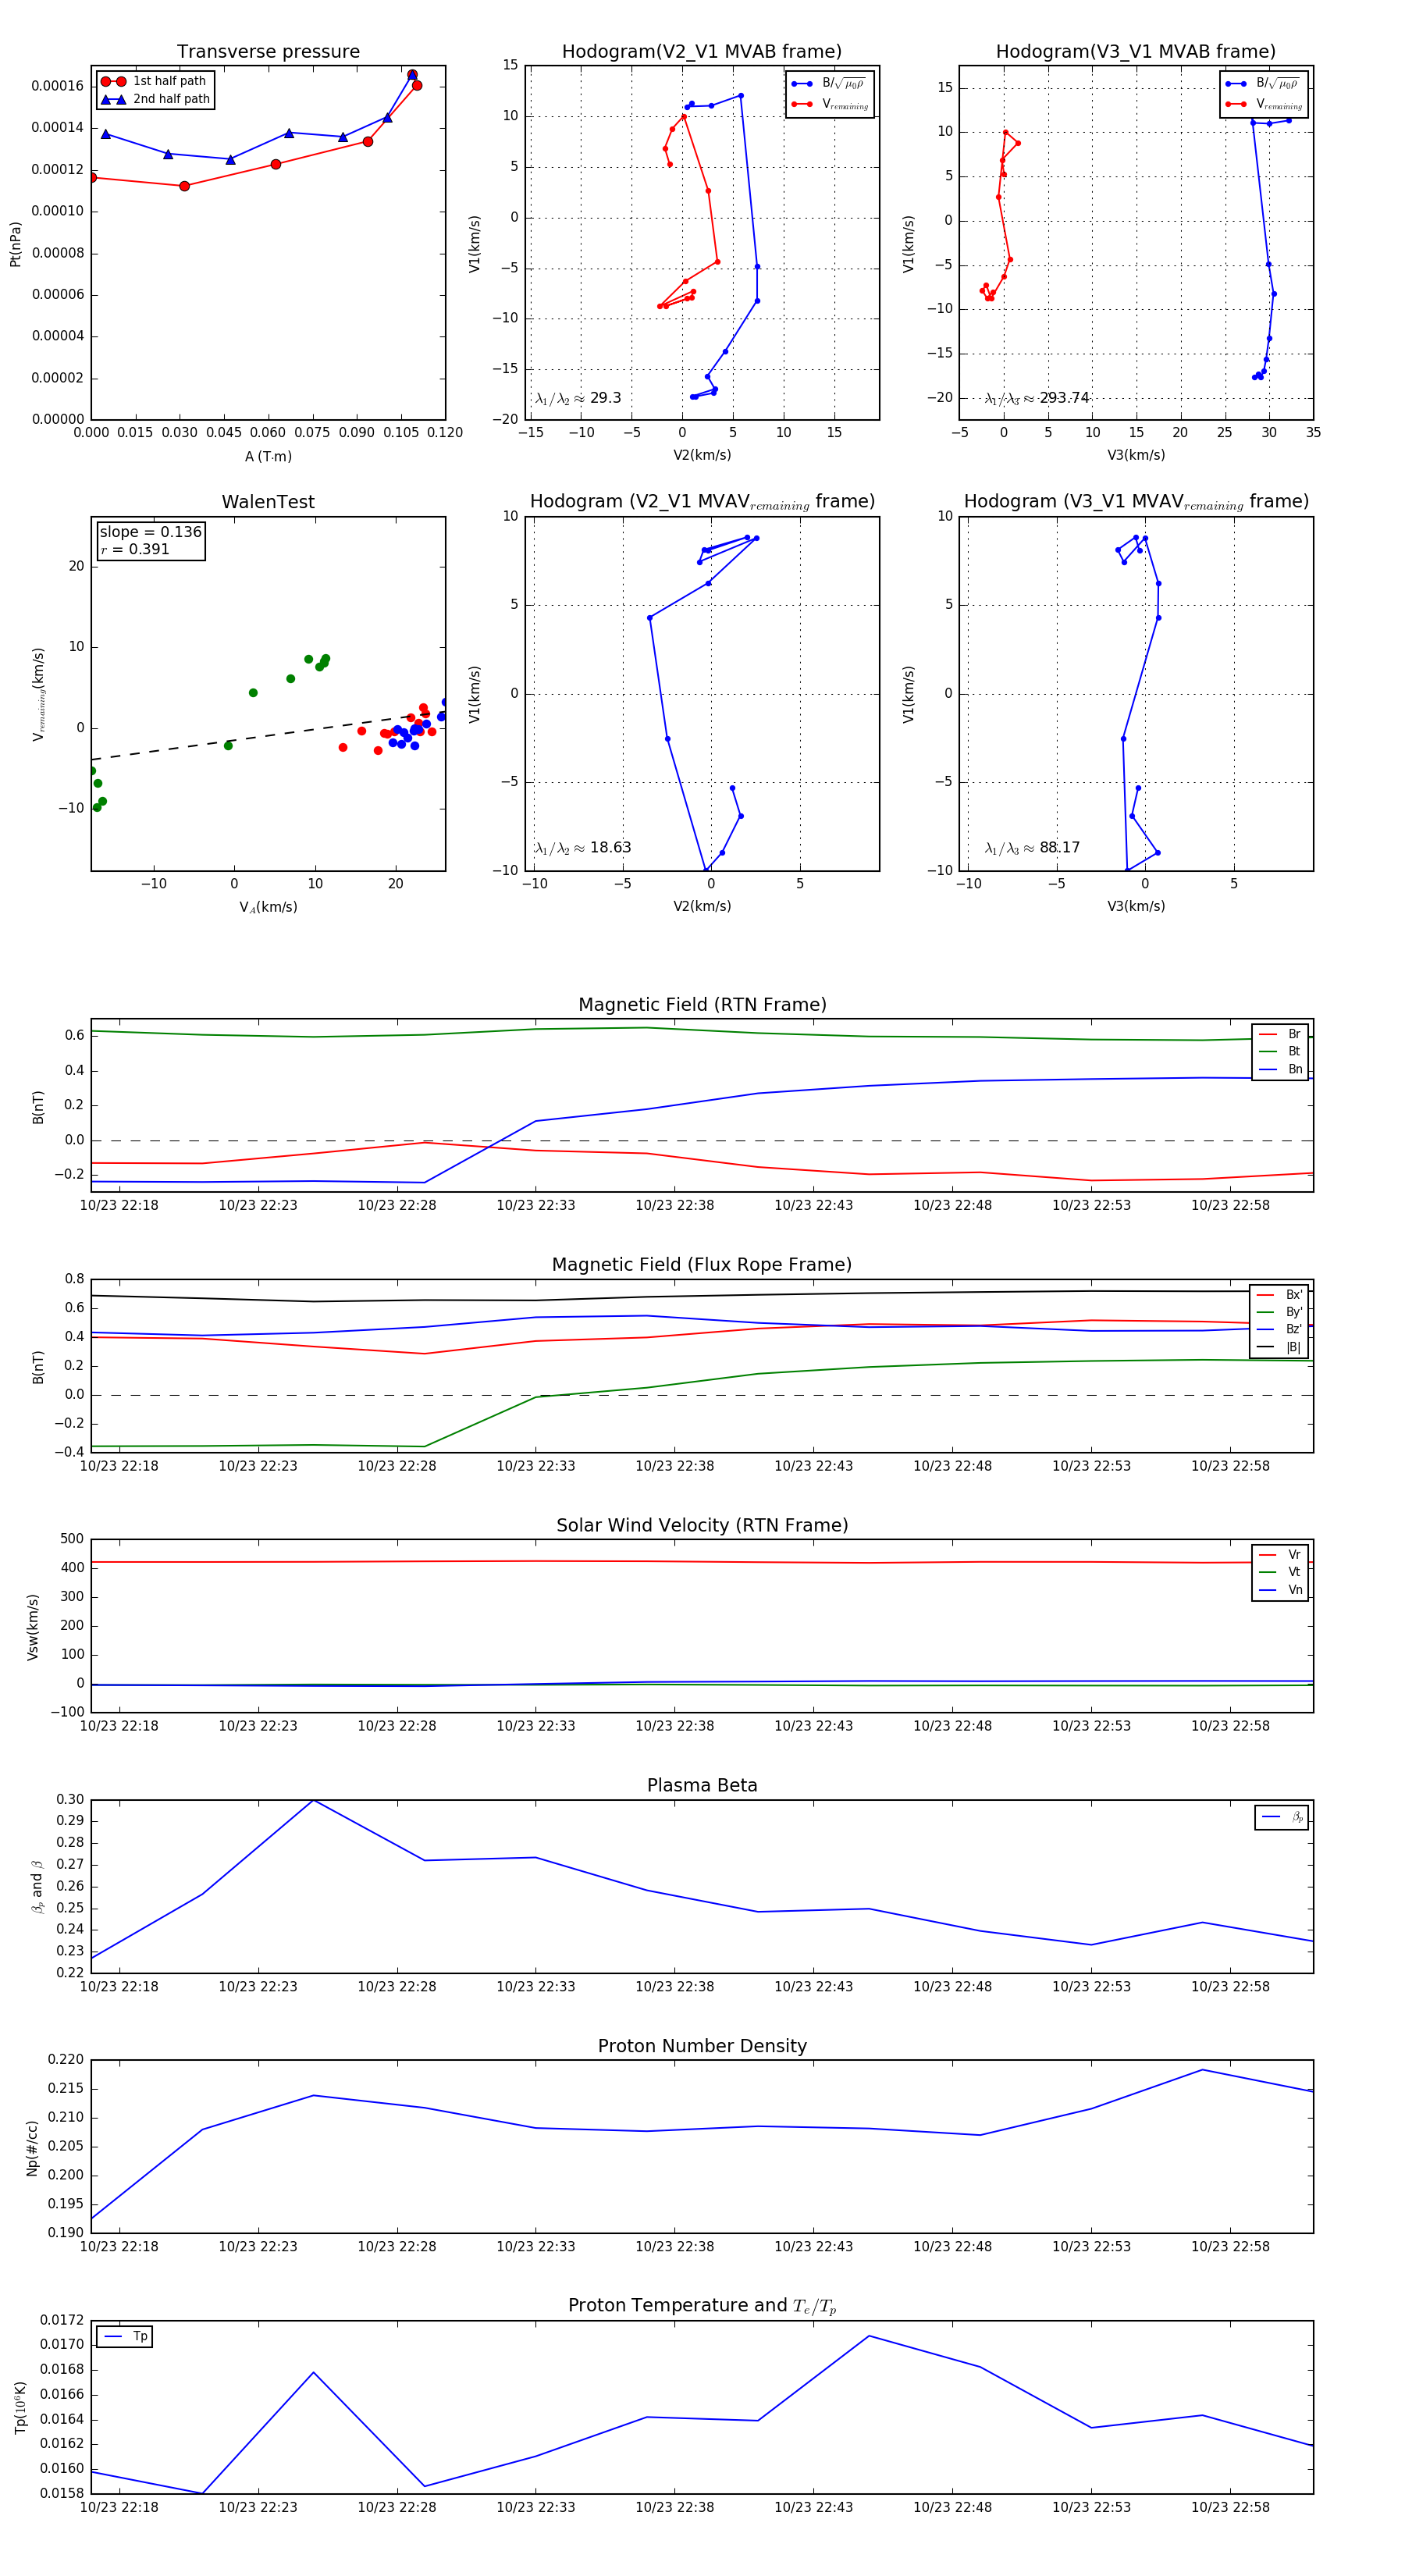Click the λ1/λ2 ≈ 29.3 annotation

(578, 398)
